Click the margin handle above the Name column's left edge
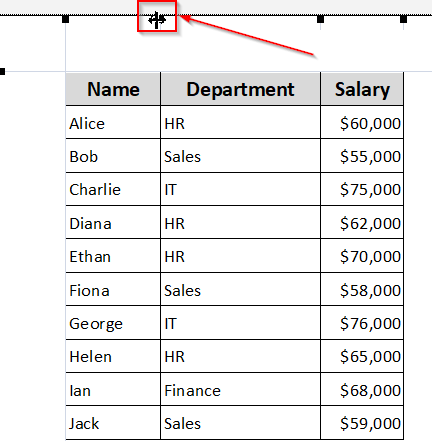The height and width of the screenshot is (441, 432). tap(66, 19)
